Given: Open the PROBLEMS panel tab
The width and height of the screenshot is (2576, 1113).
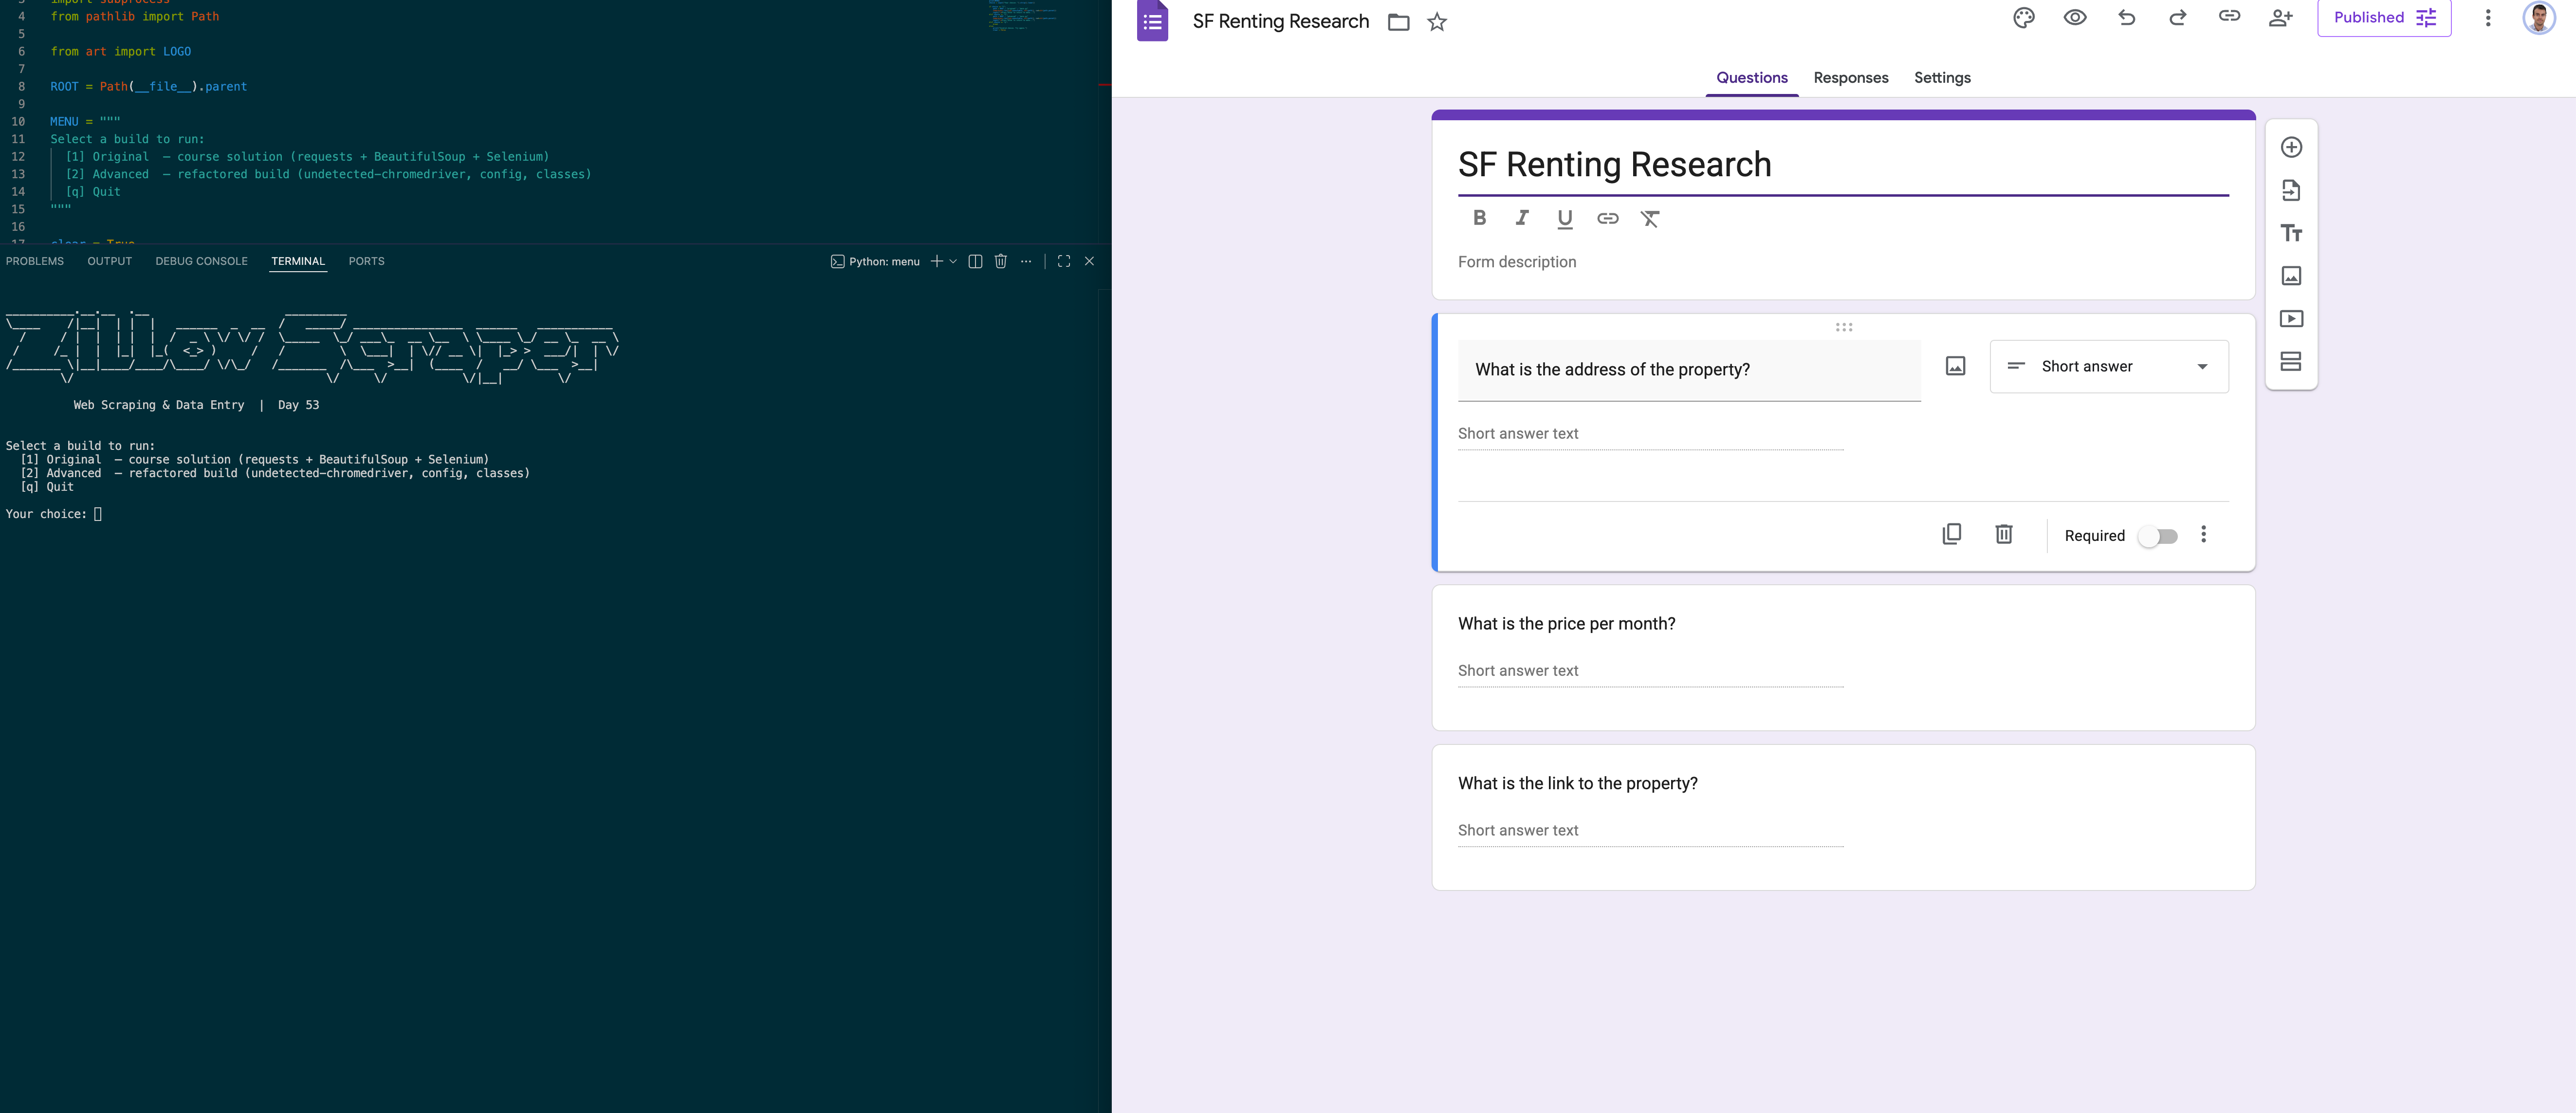Looking at the screenshot, I should click(35, 261).
